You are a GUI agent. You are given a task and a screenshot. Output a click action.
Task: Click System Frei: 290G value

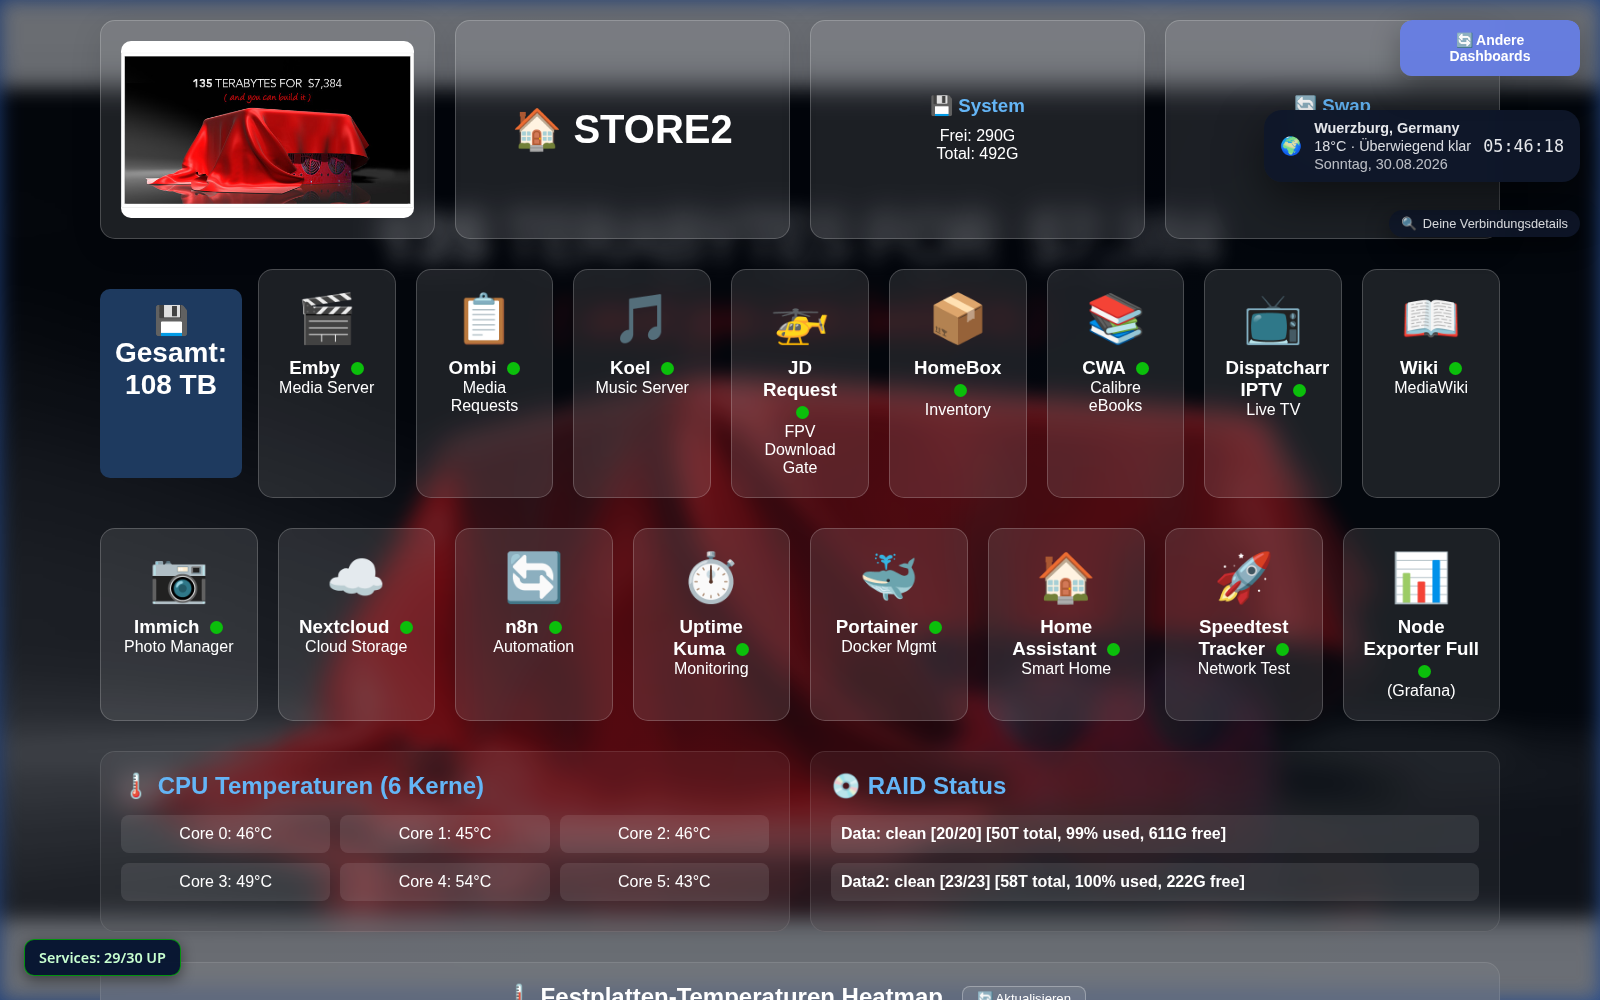(x=977, y=135)
